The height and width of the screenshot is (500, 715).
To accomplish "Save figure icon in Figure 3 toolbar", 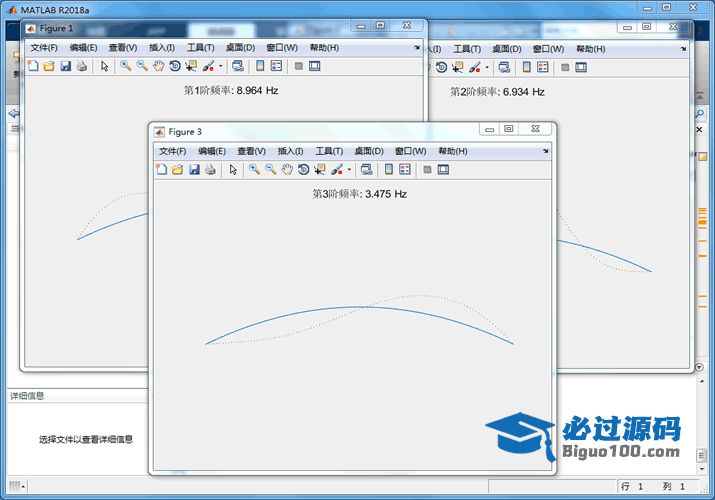I will pos(194,170).
